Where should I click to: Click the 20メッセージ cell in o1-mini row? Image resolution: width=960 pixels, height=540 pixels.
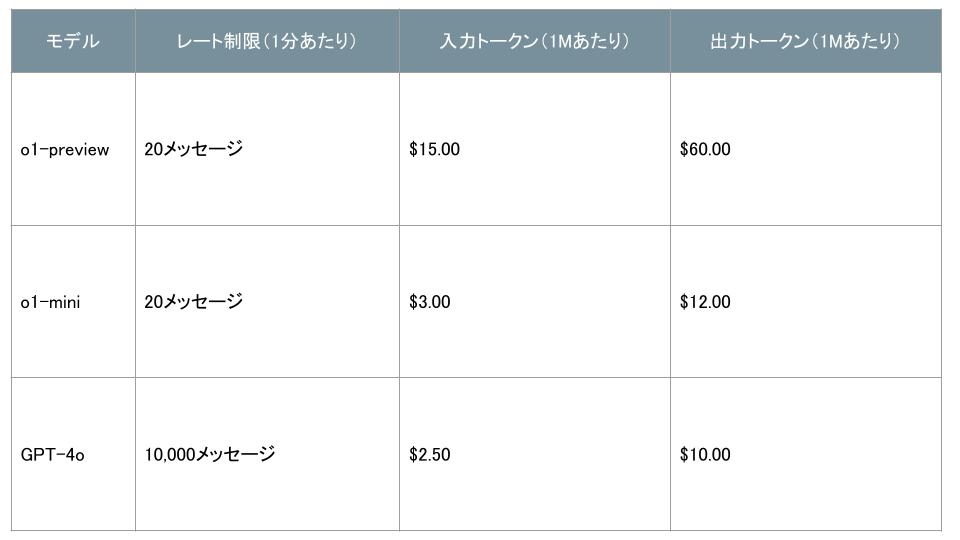point(193,302)
